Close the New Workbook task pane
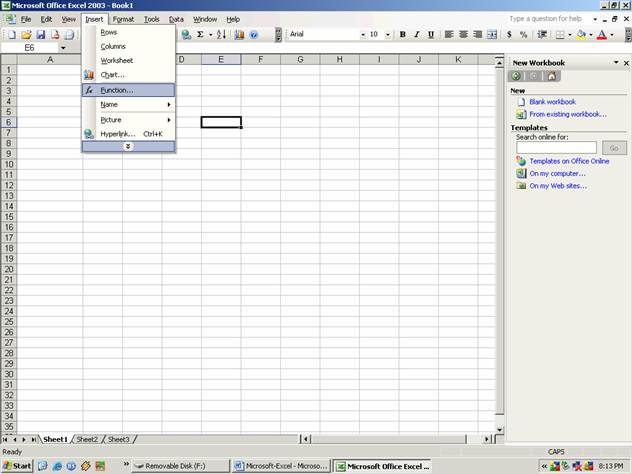The height and width of the screenshot is (474, 632). click(x=626, y=63)
